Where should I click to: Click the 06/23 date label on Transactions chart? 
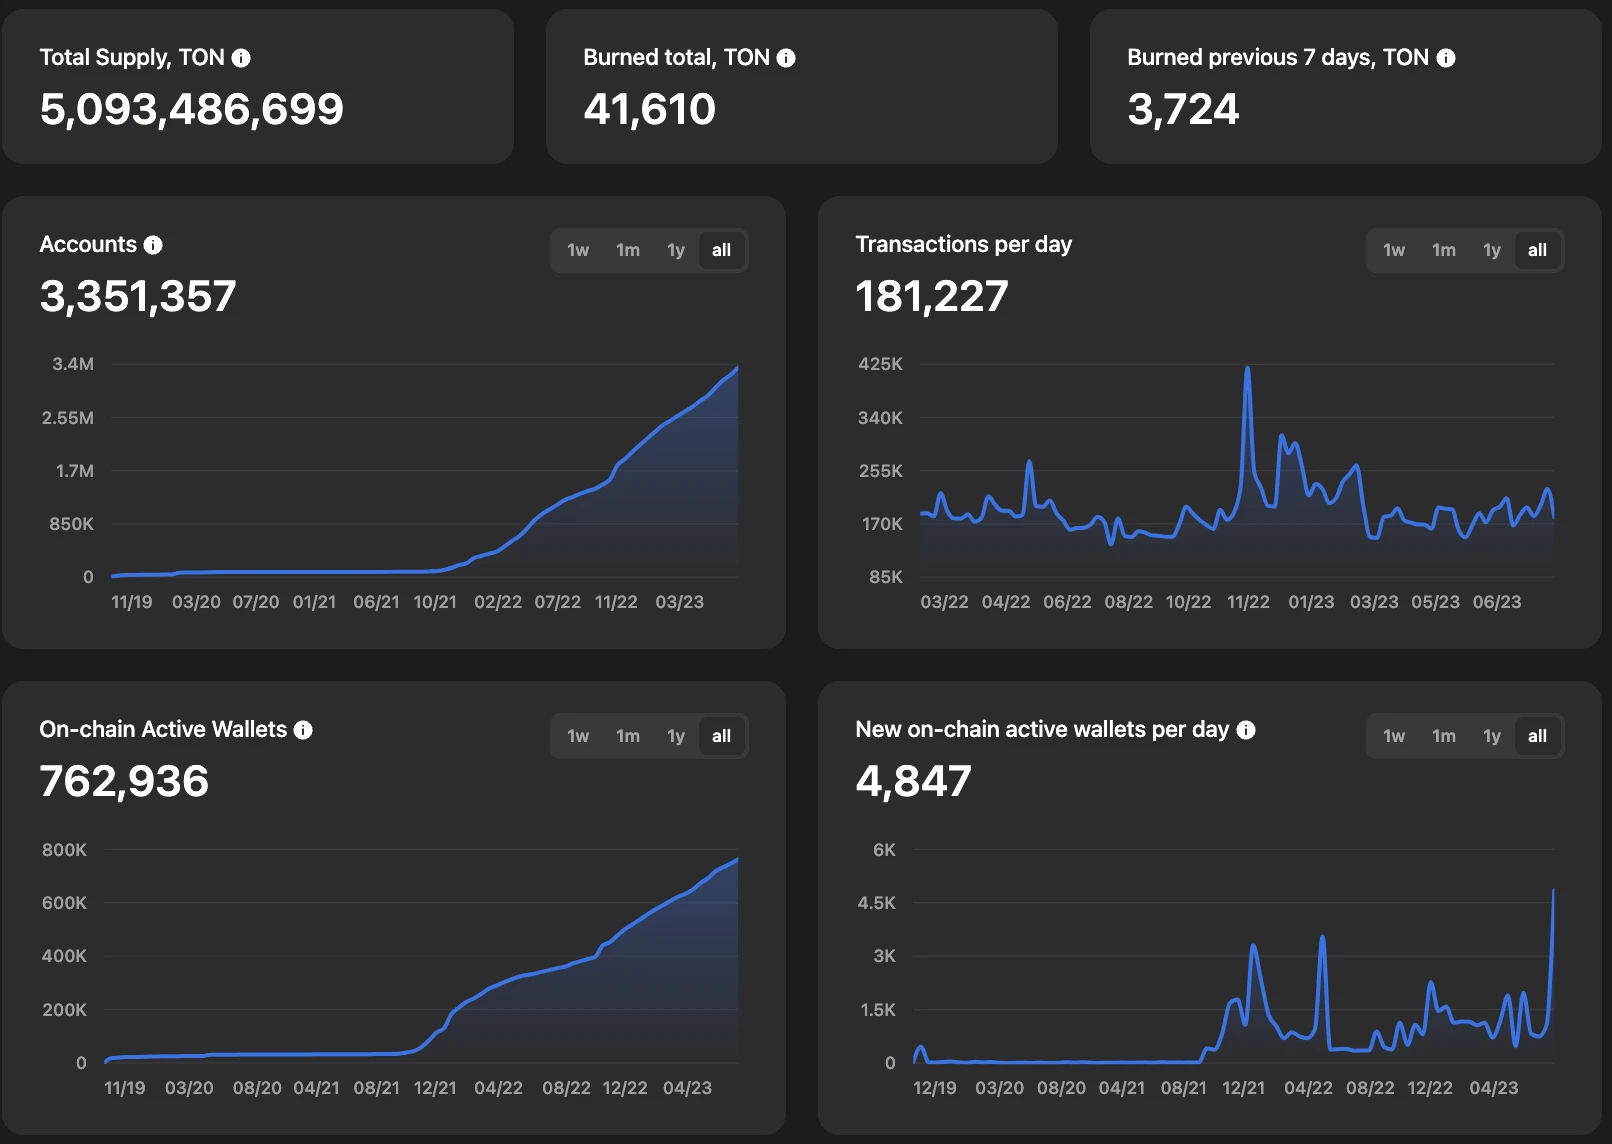click(1497, 602)
